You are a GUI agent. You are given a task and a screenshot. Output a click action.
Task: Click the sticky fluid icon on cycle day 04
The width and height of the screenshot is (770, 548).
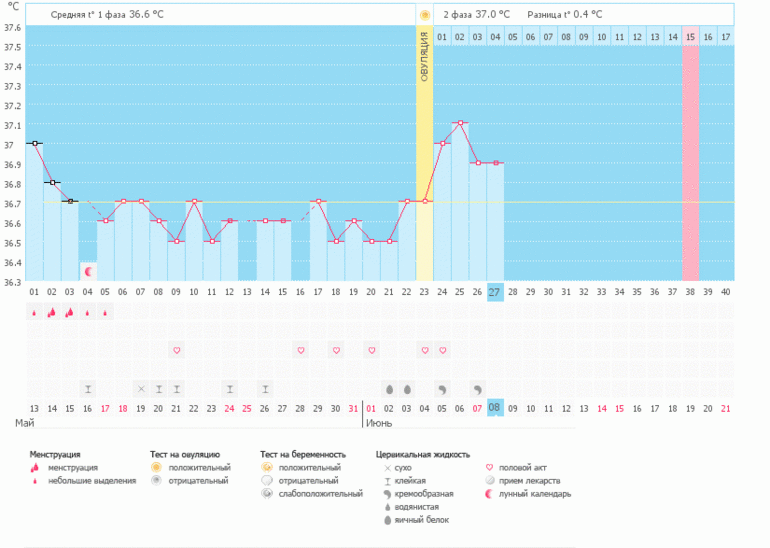(x=88, y=388)
